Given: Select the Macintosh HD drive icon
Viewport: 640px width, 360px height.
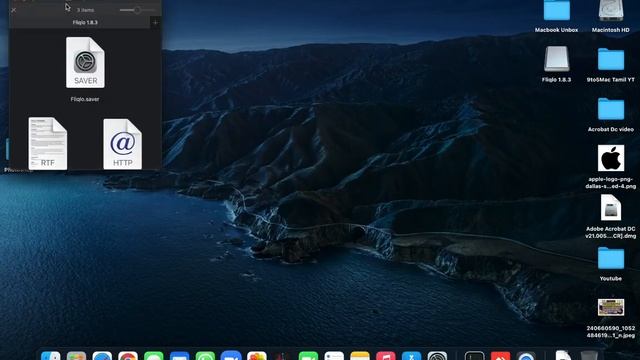Looking at the screenshot, I should tap(611, 10).
